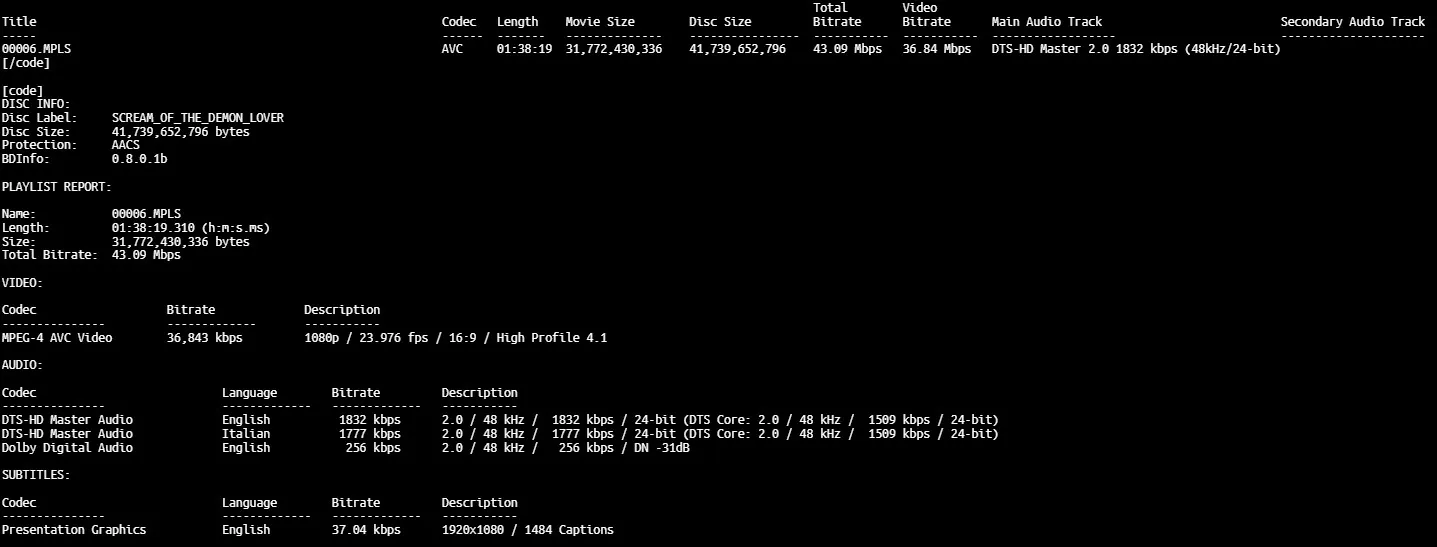
Task: Click the 01:38:19.310 playlist length value
Action: (x=190, y=228)
